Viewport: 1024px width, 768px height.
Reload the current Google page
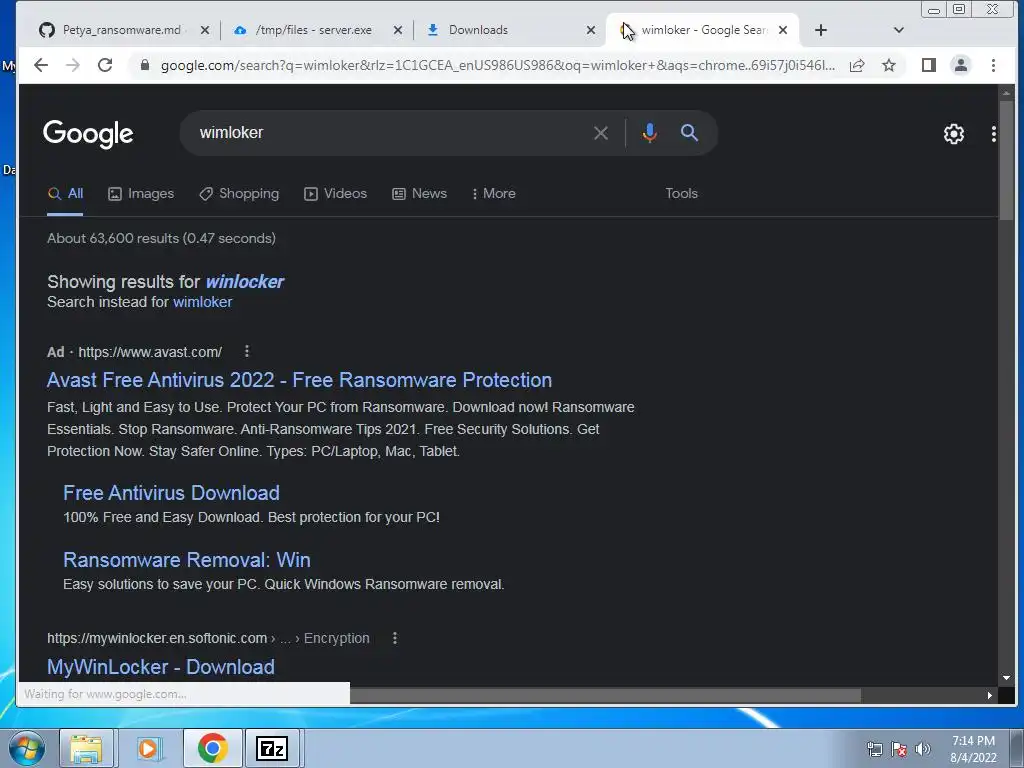[x=105, y=65]
